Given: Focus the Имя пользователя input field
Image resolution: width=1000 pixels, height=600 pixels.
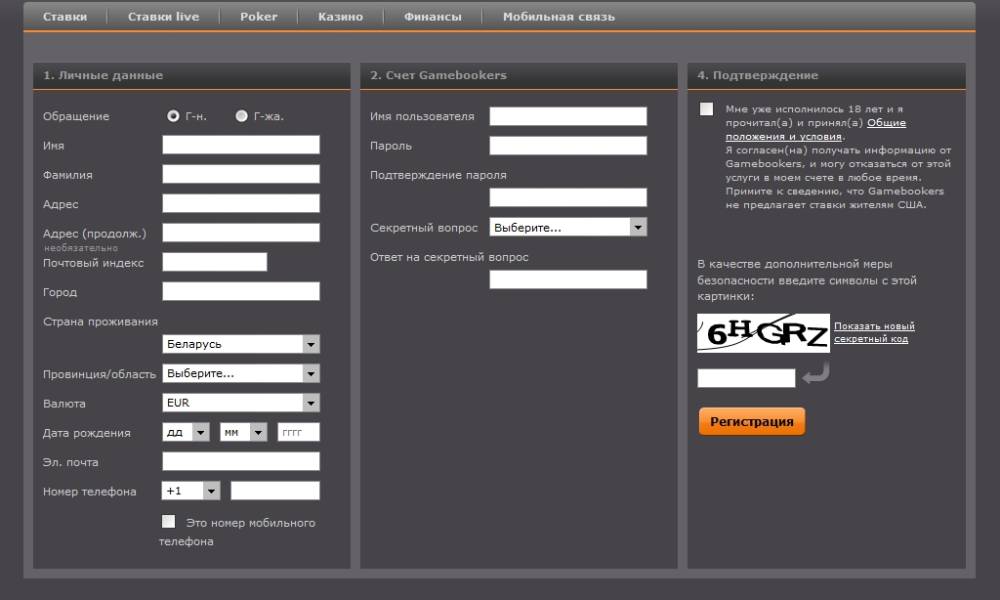Looking at the screenshot, I should [x=568, y=116].
